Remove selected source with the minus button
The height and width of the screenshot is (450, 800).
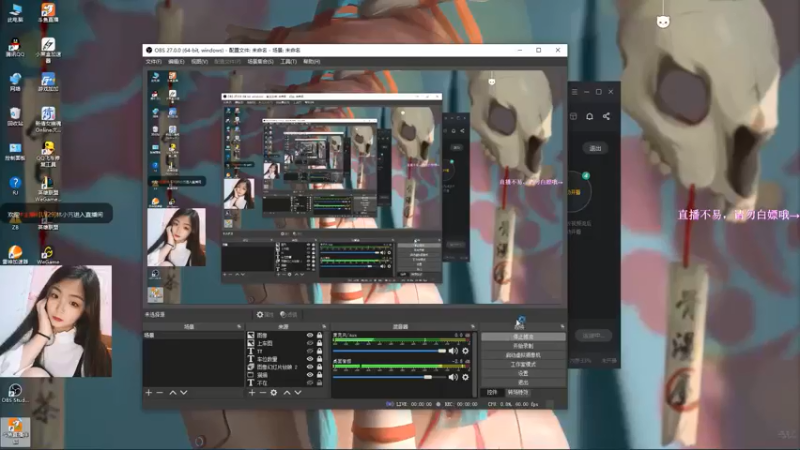tap(263, 393)
